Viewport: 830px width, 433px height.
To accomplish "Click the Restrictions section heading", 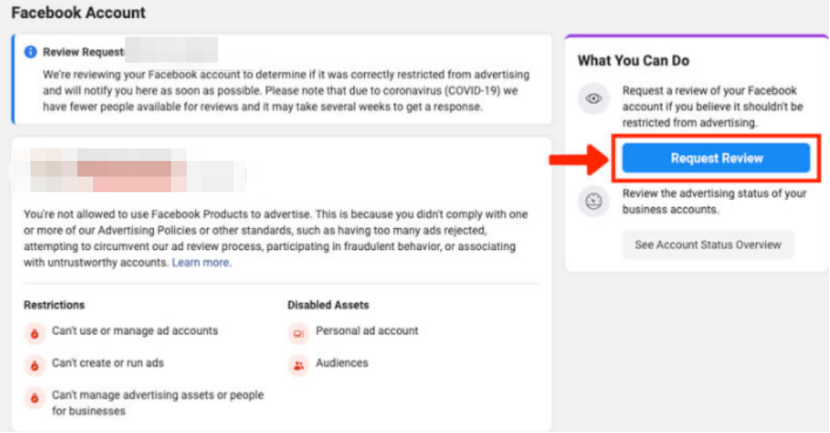I will pos(54,305).
